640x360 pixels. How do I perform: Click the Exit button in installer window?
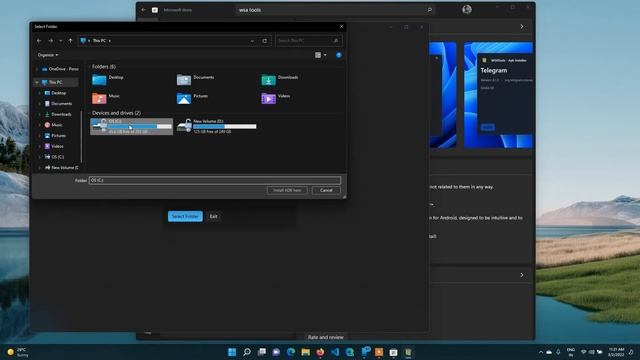213,216
